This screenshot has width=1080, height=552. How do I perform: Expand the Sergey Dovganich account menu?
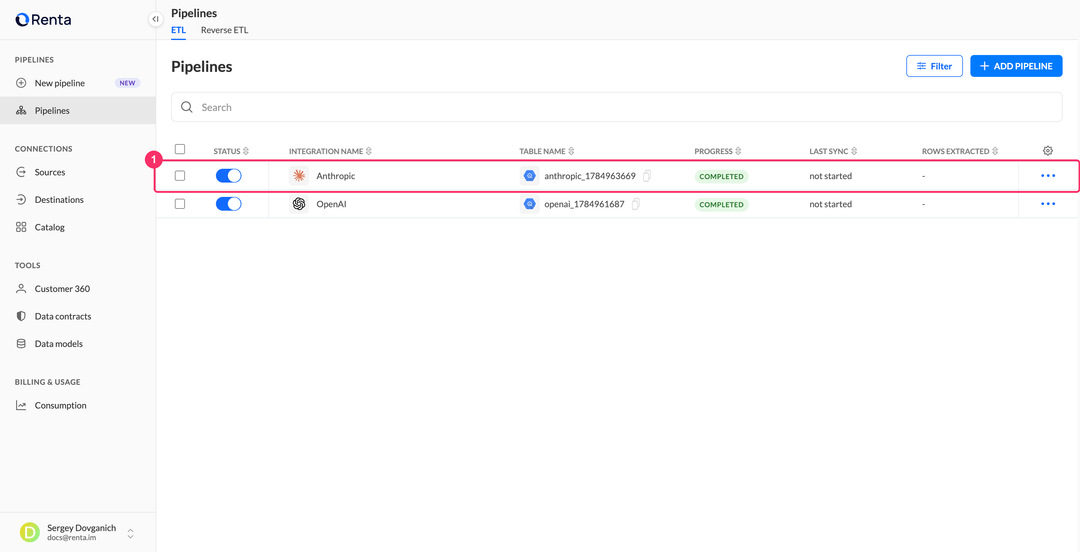pos(130,533)
